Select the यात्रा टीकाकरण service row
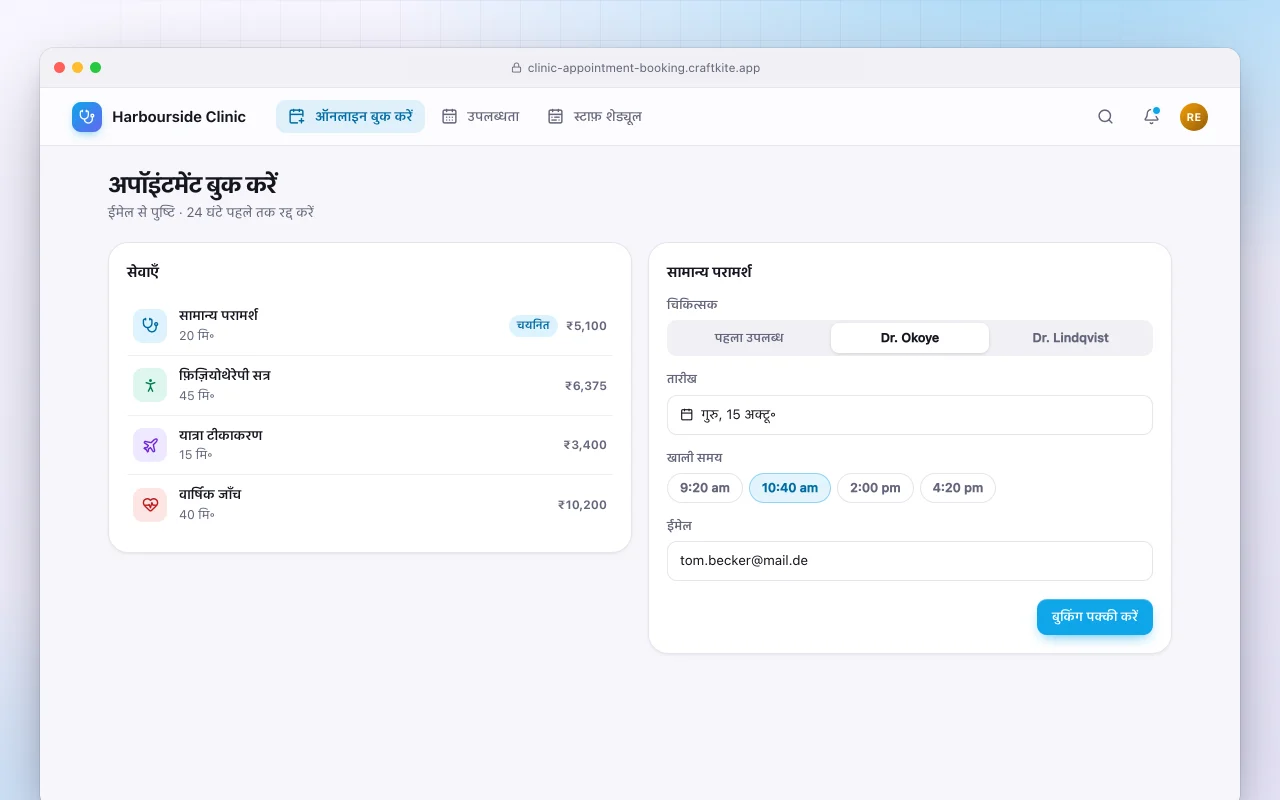This screenshot has width=1280, height=800. (x=370, y=445)
